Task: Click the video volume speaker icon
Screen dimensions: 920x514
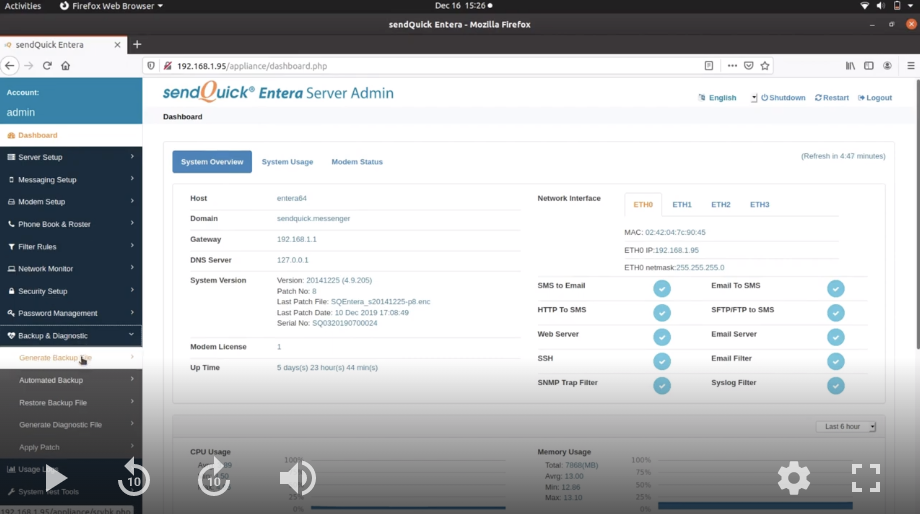Action: click(297, 478)
